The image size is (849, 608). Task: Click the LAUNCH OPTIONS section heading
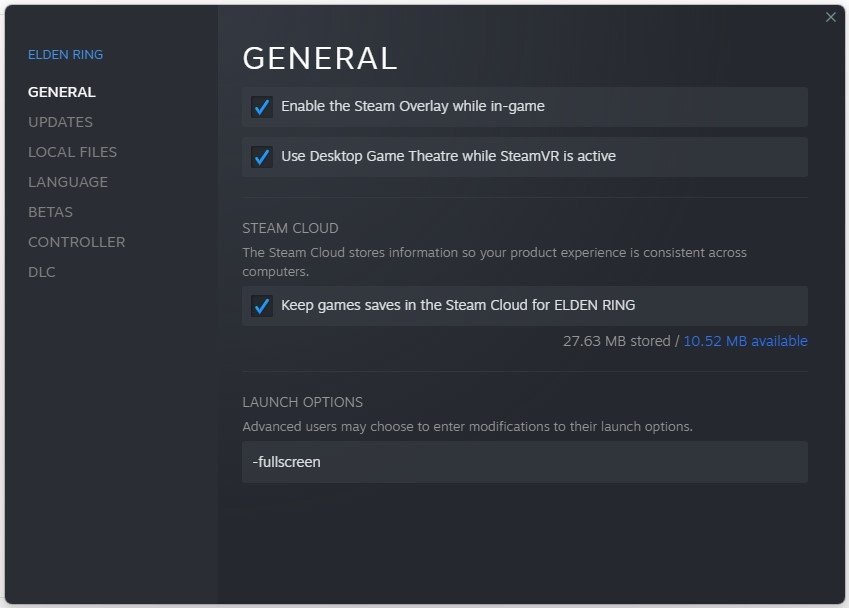tap(302, 402)
